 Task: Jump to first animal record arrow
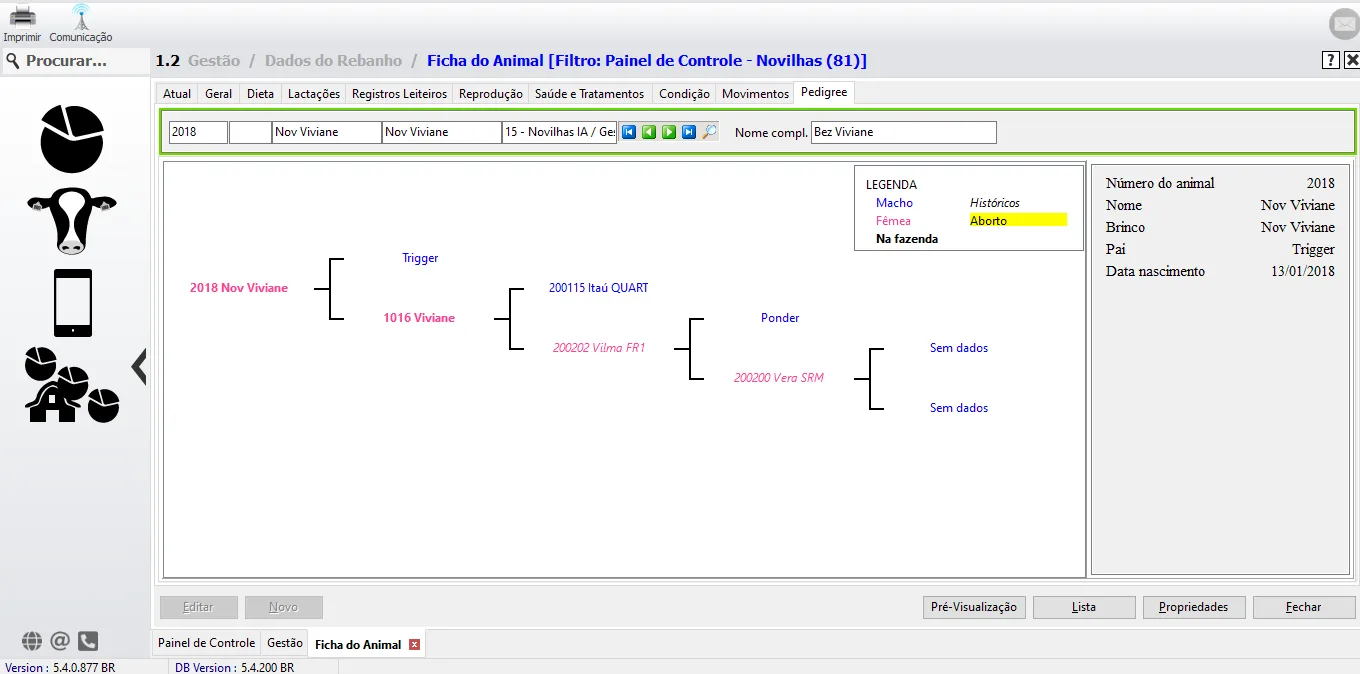pyautogui.click(x=629, y=132)
